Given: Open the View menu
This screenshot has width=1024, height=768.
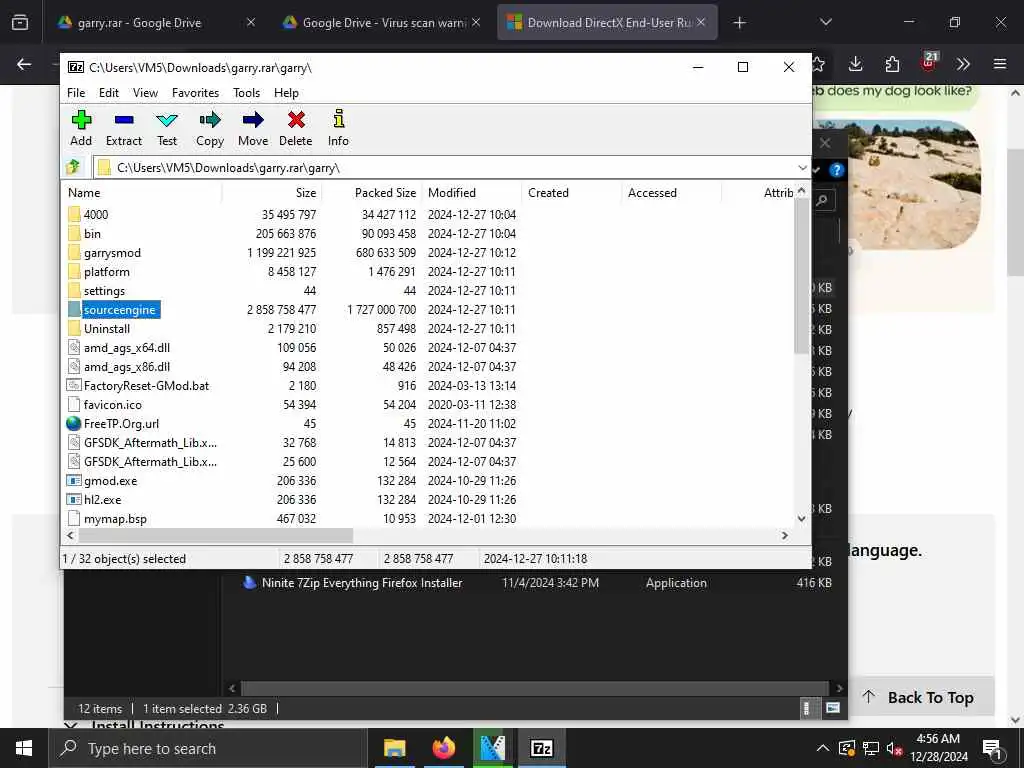Looking at the screenshot, I should pyautogui.click(x=145, y=93).
